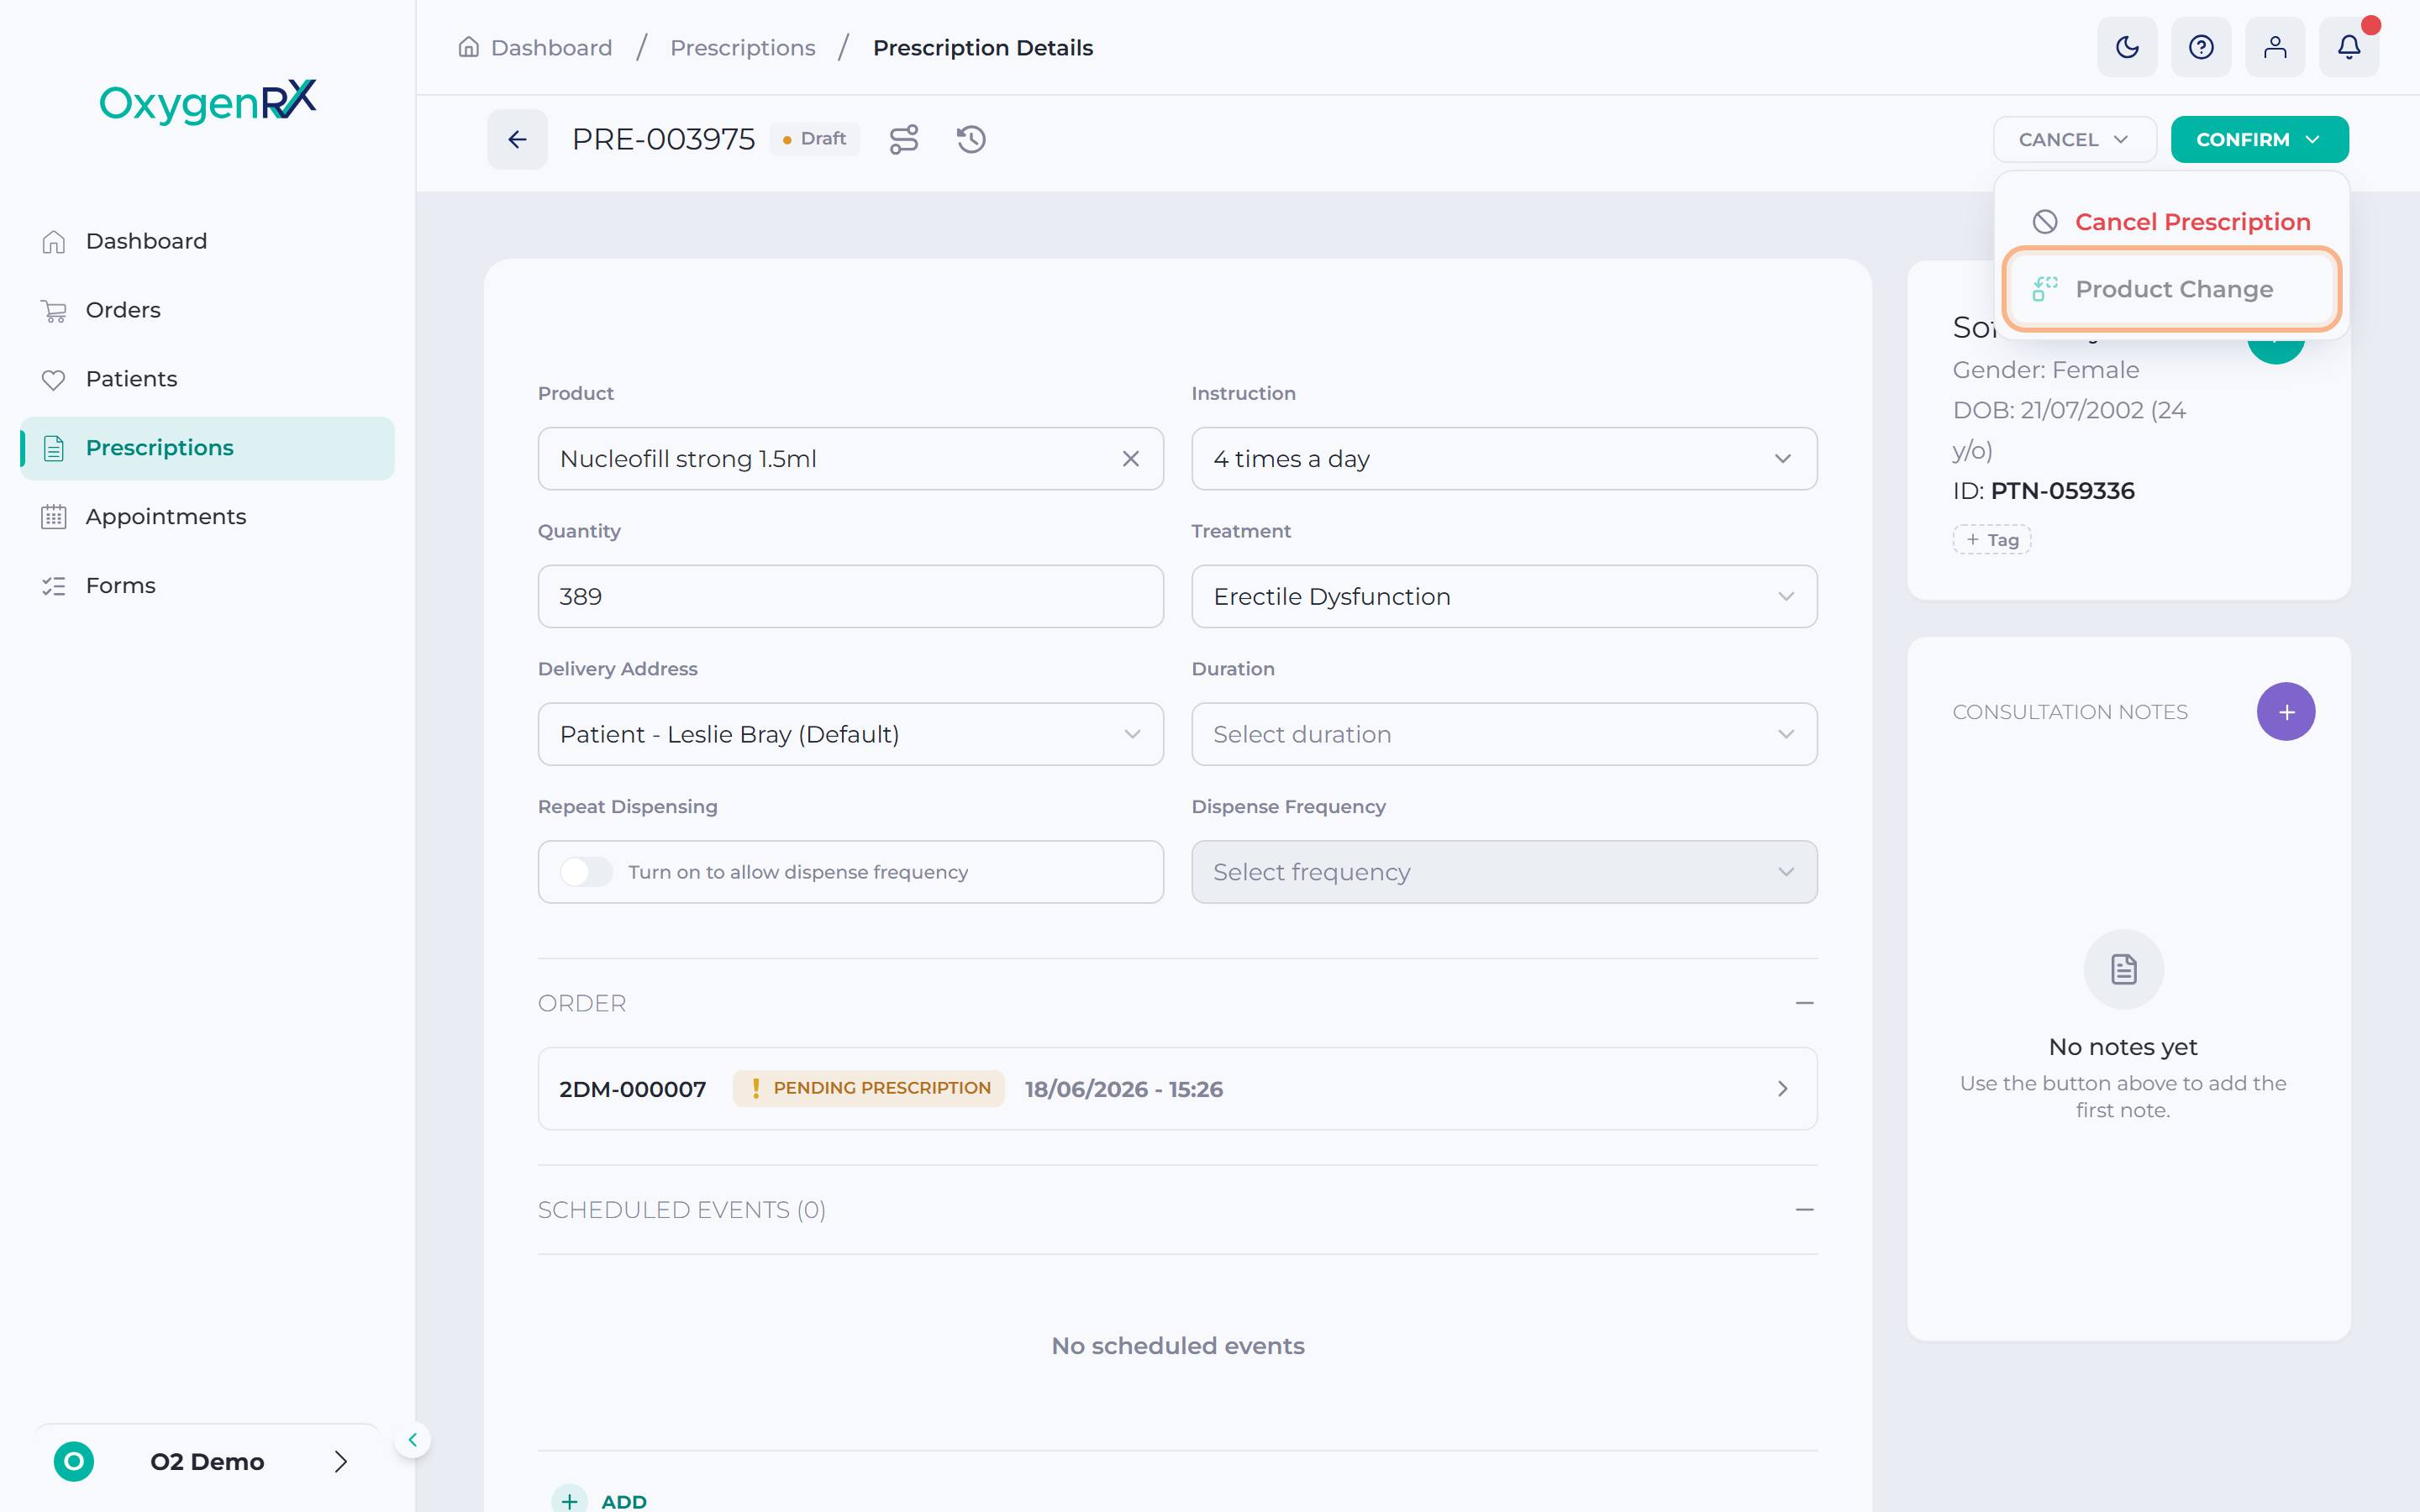Open the Select duration dropdown
The height and width of the screenshot is (1512, 2420).
coord(1504,735)
